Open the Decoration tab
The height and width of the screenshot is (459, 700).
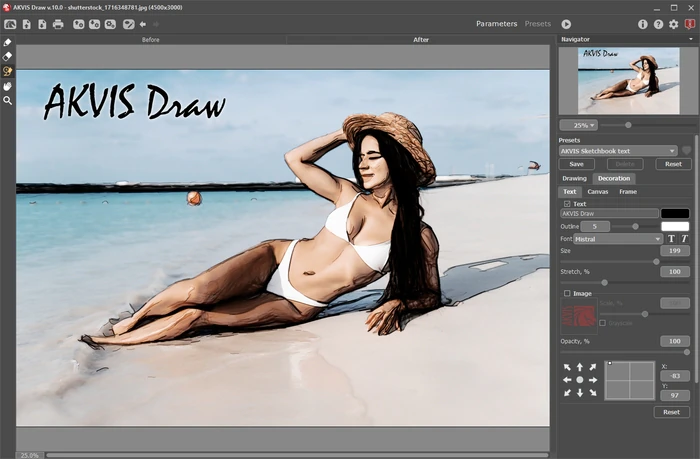pyautogui.click(x=614, y=178)
